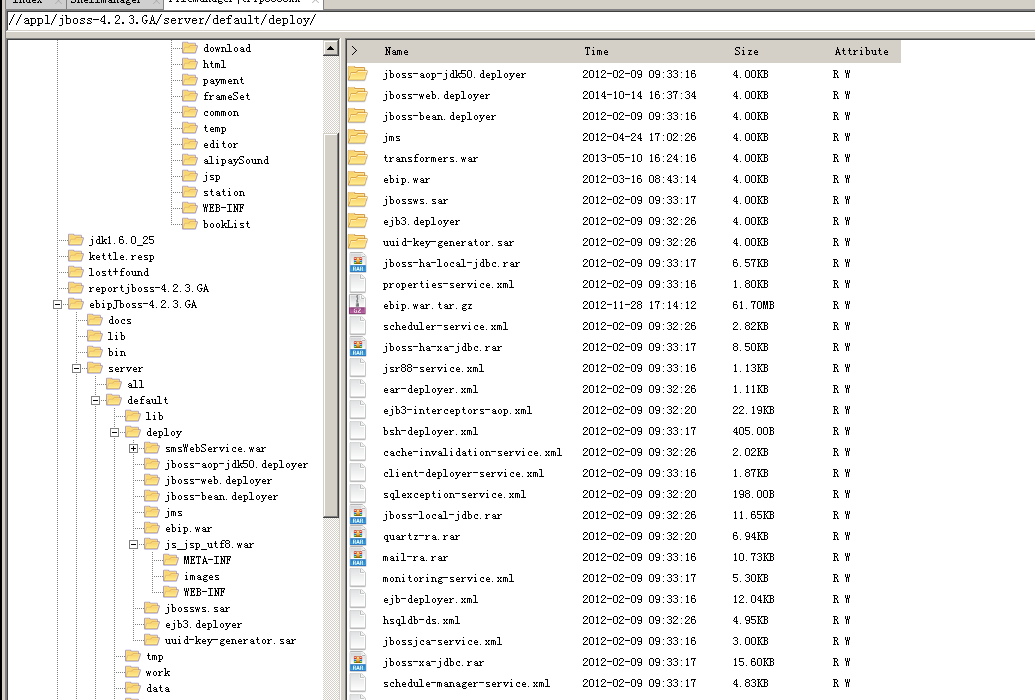Click the quartz-ra.rar archive icon

(x=358, y=536)
